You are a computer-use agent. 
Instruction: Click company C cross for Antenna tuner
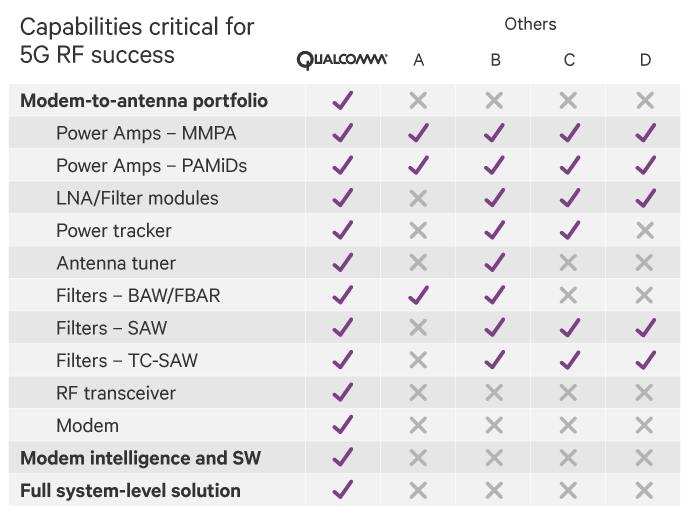569,263
